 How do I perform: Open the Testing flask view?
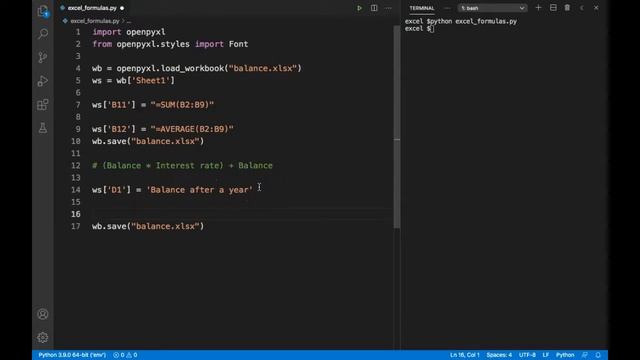pyautogui.click(x=43, y=128)
